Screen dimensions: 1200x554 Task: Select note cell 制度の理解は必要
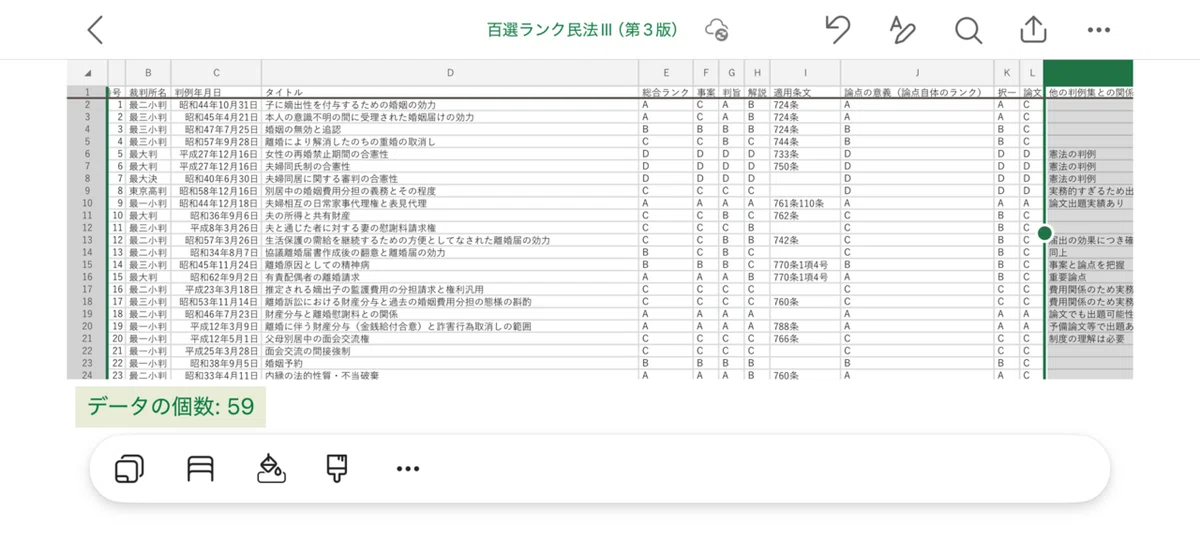[1088, 339]
